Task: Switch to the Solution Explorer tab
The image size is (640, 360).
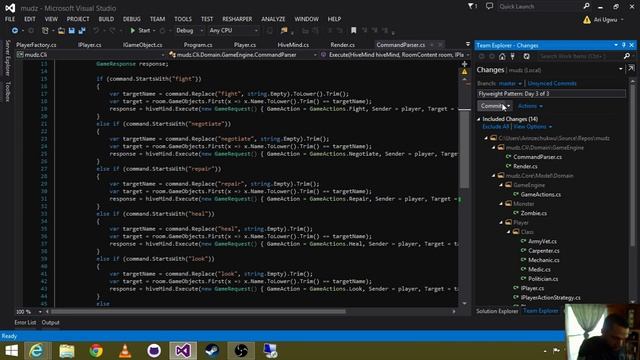Action: click(x=497, y=311)
